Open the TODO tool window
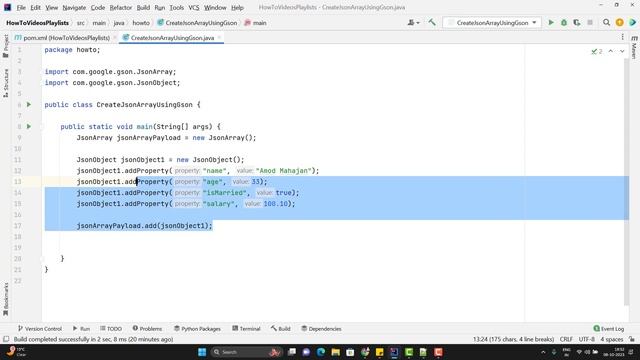The width and height of the screenshot is (640, 360). click(111, 329)
